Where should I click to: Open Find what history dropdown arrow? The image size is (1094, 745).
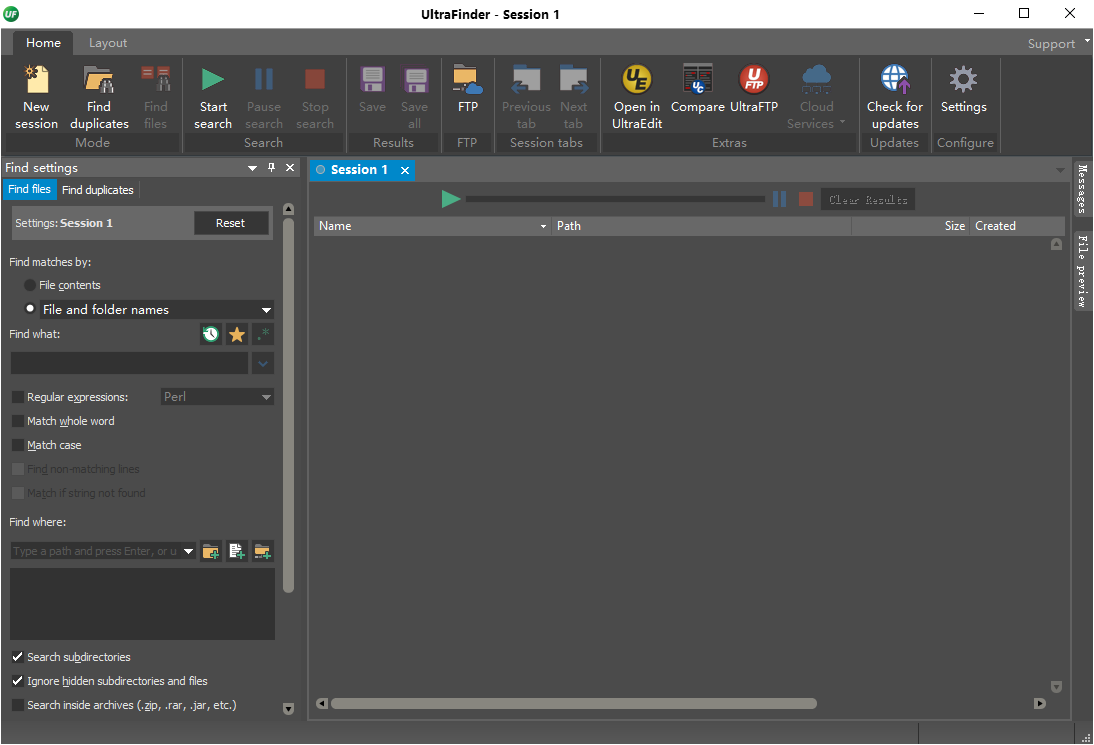pyautogui.click(x=263, y=363)
